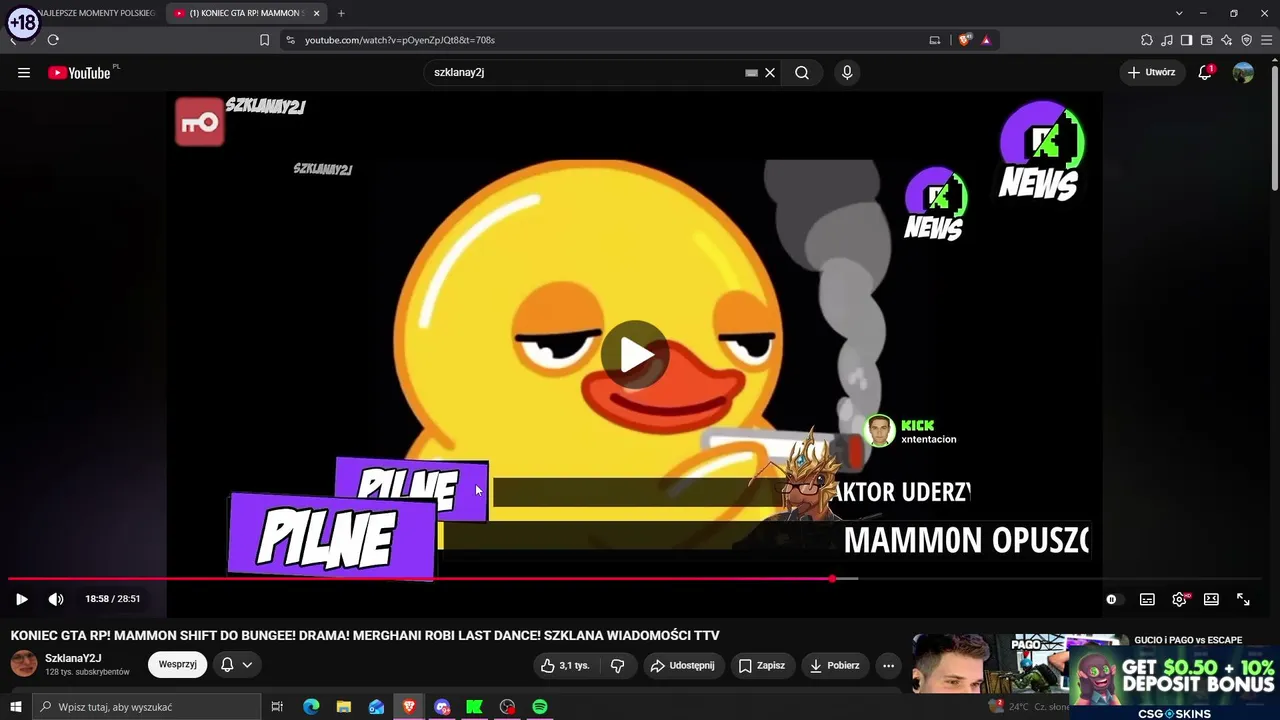Seek on the red video progress bar
1280x720 pixels.
(420, 579)
